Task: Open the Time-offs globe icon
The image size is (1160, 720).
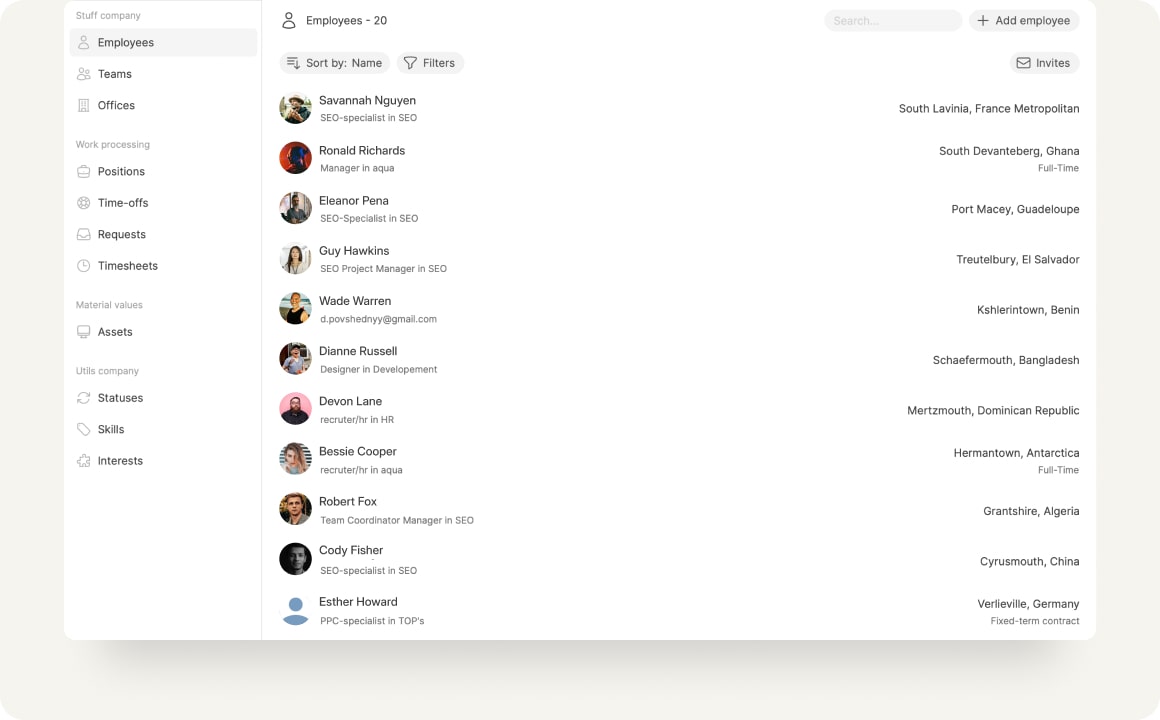Action: [x=83, y=202]
